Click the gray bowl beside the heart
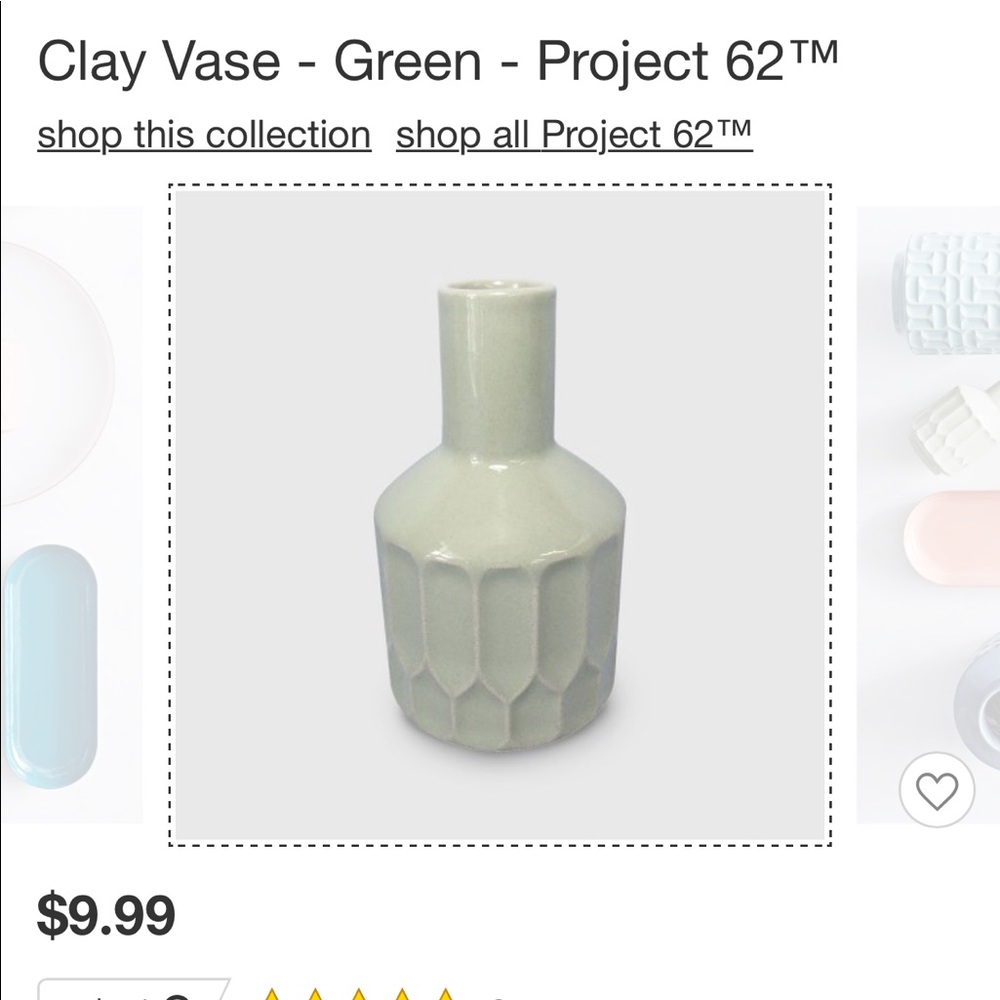1000x1000 pixels. click(x=978, y=690)
